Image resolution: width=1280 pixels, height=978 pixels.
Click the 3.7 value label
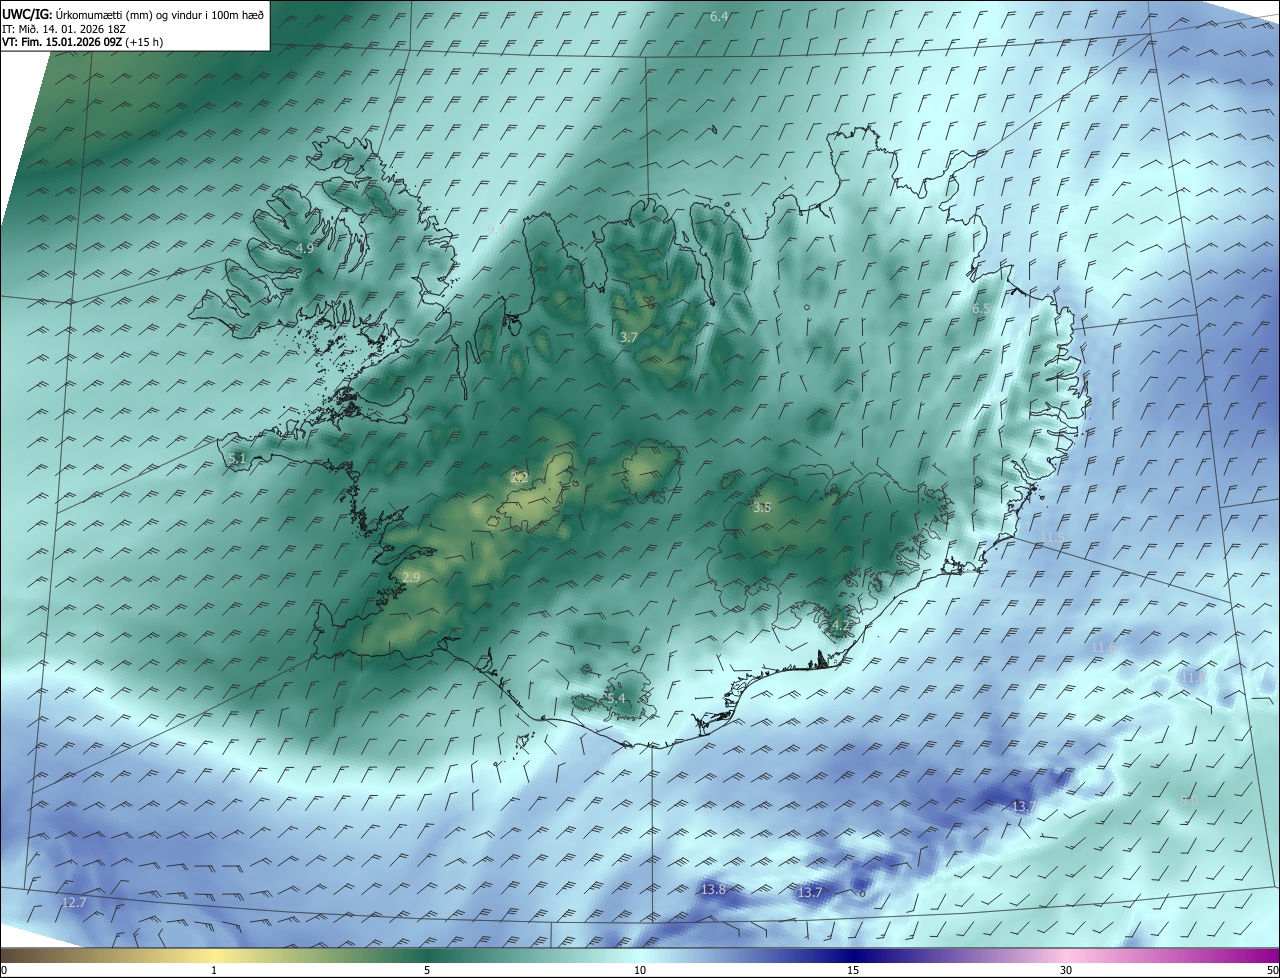click(628, 338)
